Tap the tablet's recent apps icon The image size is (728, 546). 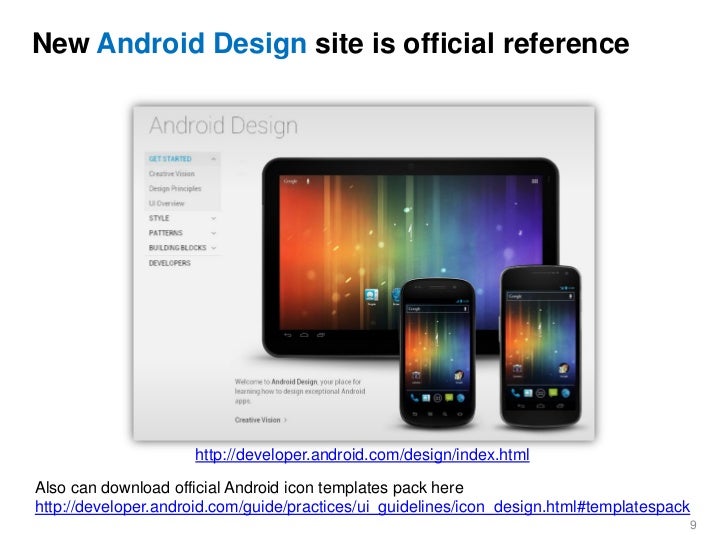coord(321,335)
